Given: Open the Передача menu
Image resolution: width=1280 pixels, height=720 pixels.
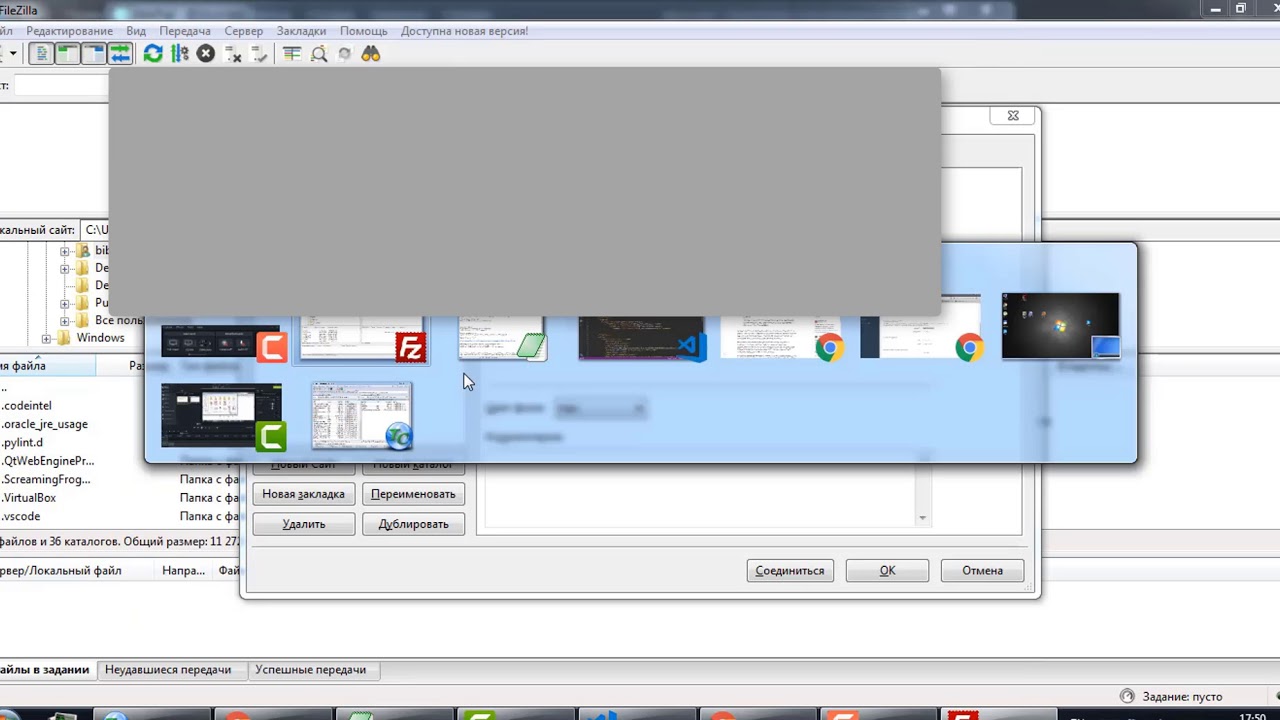Looking at the screenshot, I should pyautogui.click(x=185, y=31).
